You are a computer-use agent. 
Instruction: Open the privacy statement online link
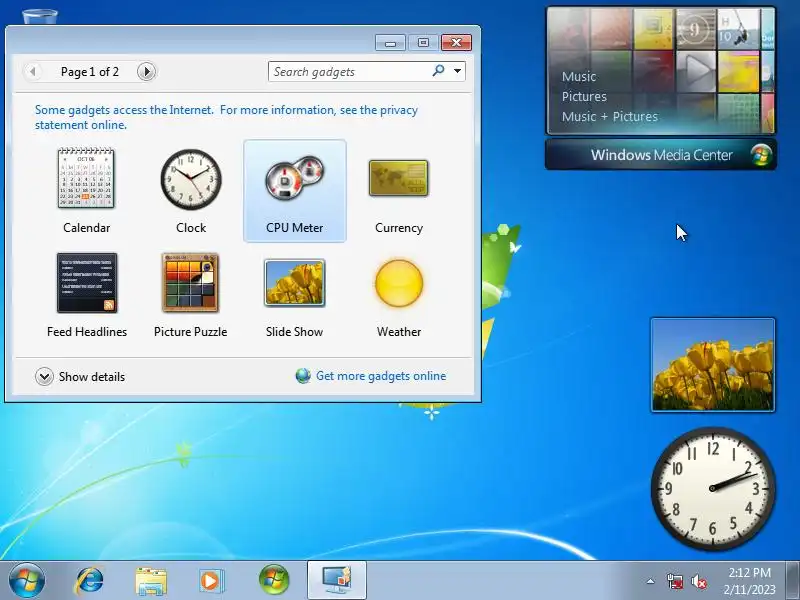226,117
